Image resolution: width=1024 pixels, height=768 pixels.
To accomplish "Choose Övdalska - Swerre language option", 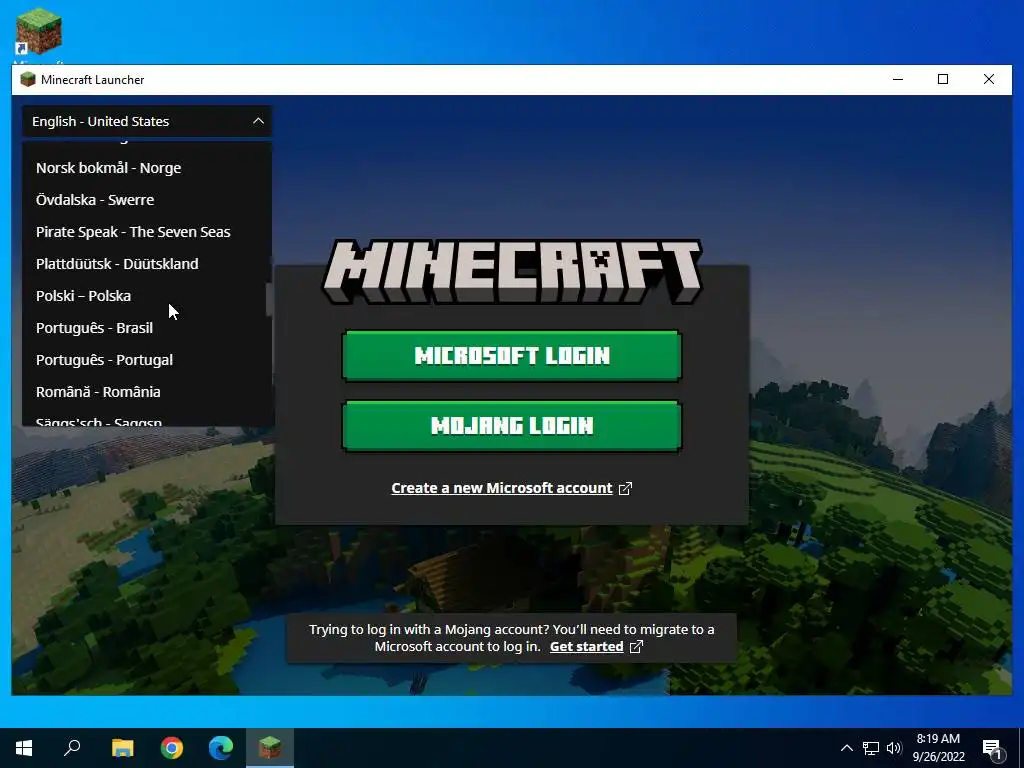I will (x=148, y=200).
